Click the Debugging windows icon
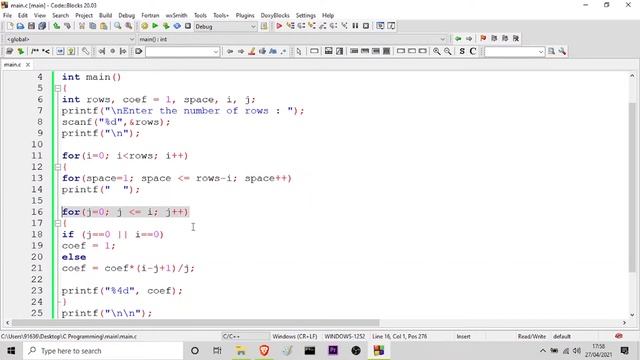The image size is (640, 360). (380, 26)
